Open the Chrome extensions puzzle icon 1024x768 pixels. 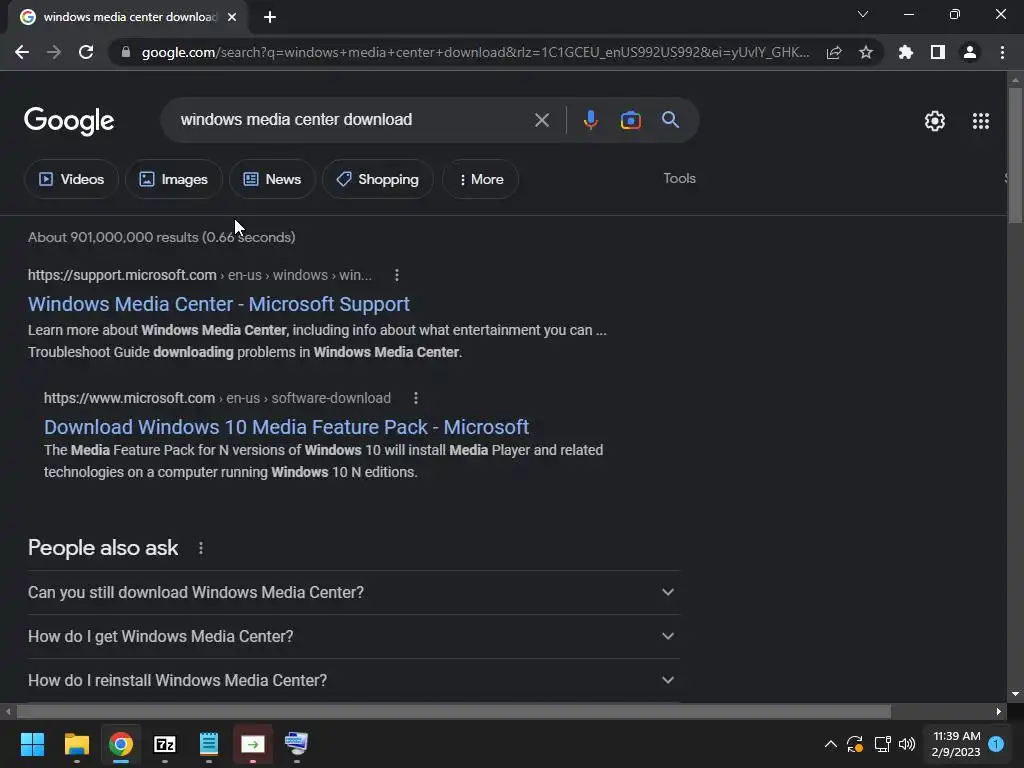tap(906, 52)
